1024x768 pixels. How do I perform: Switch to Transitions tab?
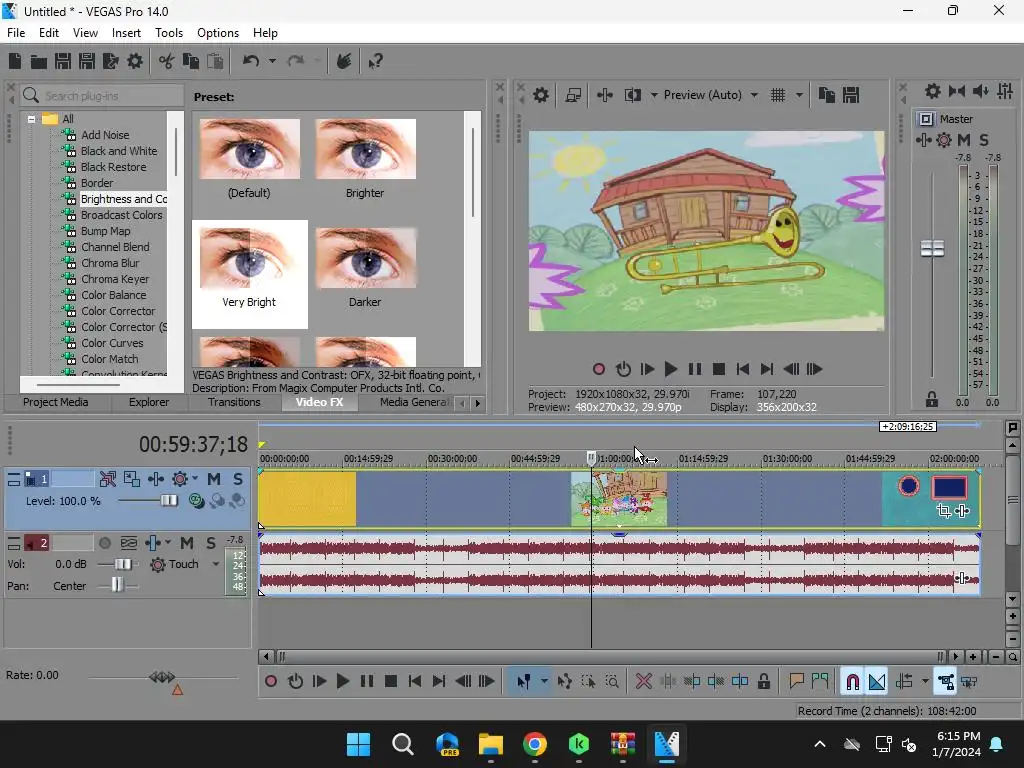(234, 402)
